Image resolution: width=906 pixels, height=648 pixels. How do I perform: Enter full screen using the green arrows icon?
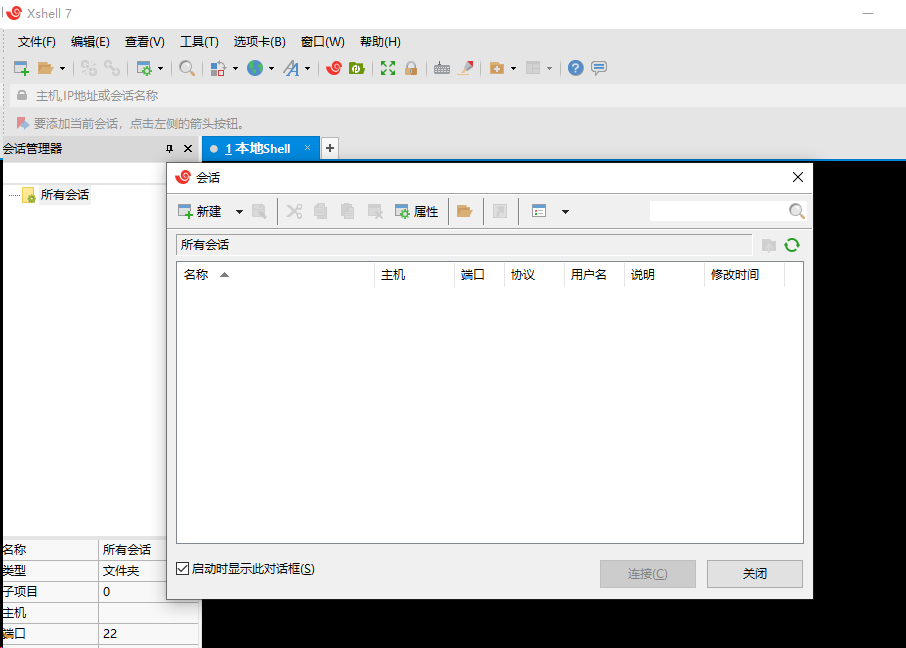pos(387,68)
